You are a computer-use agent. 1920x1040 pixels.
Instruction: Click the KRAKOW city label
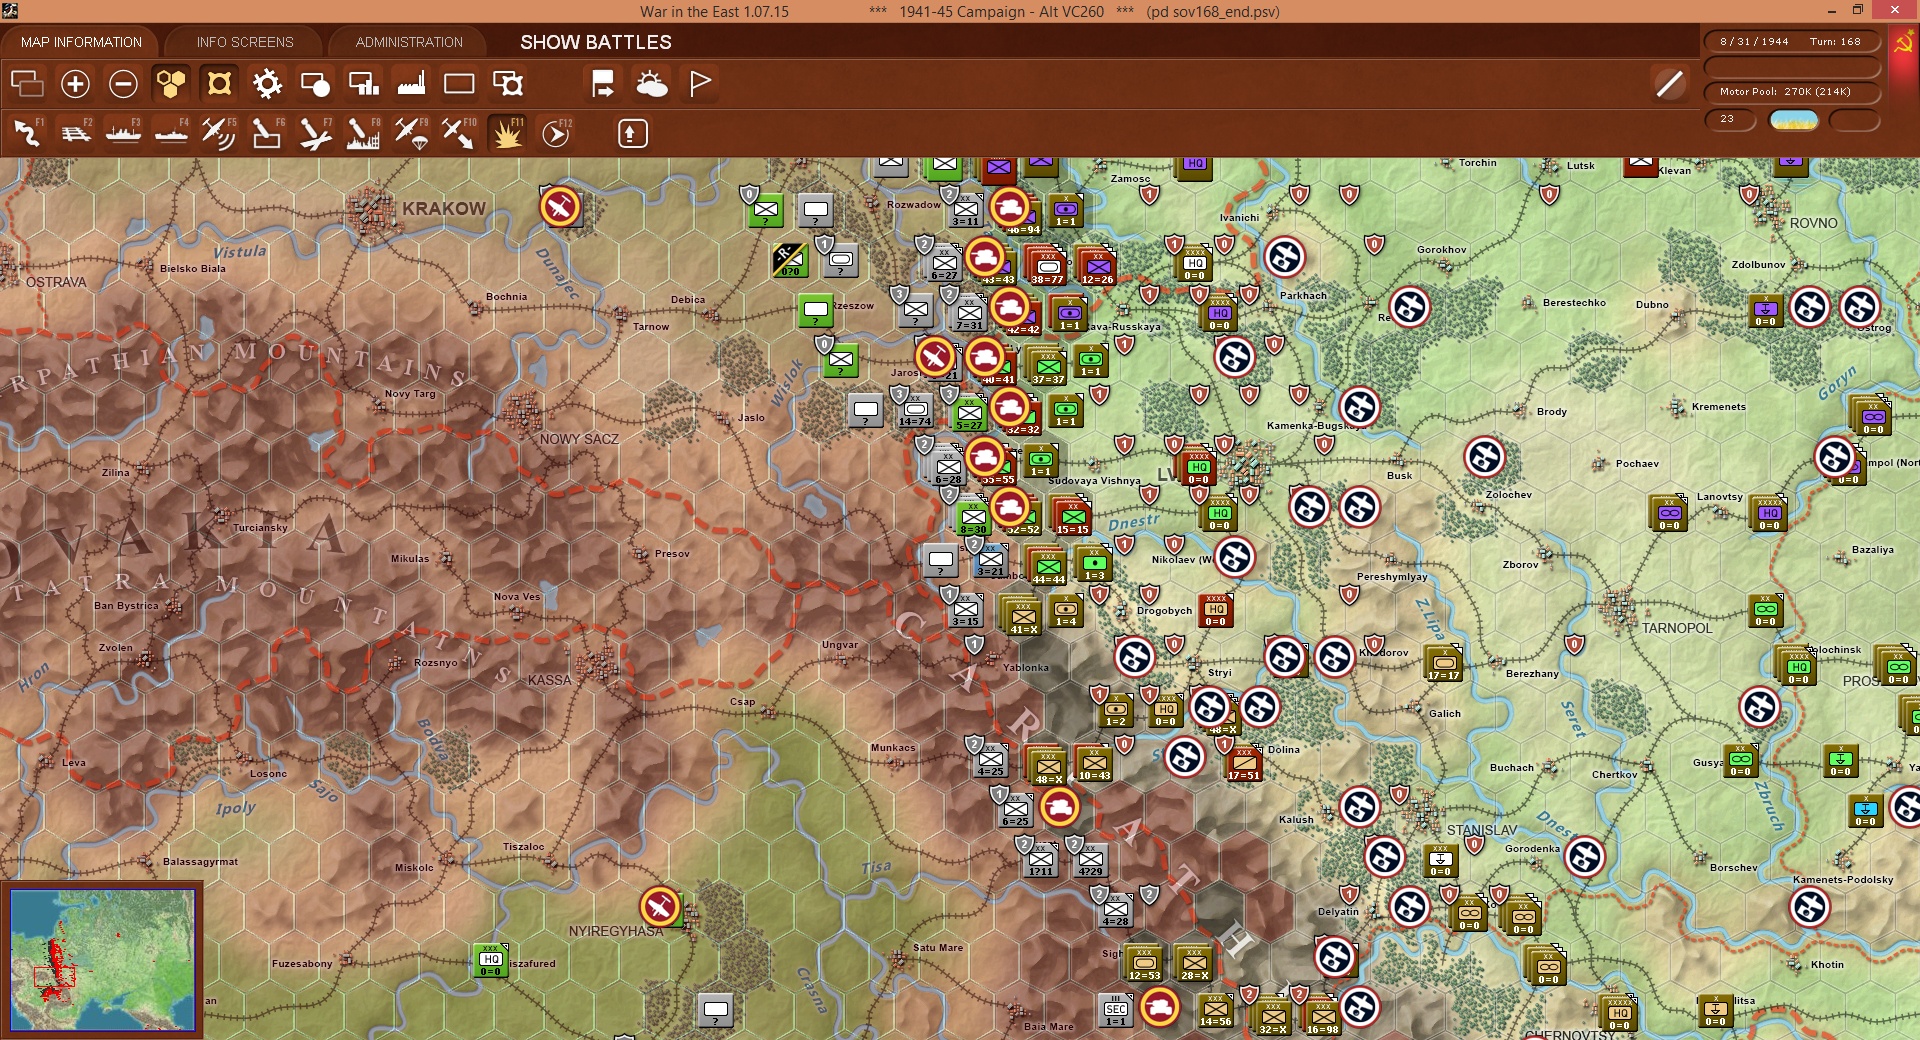(444, 209)
